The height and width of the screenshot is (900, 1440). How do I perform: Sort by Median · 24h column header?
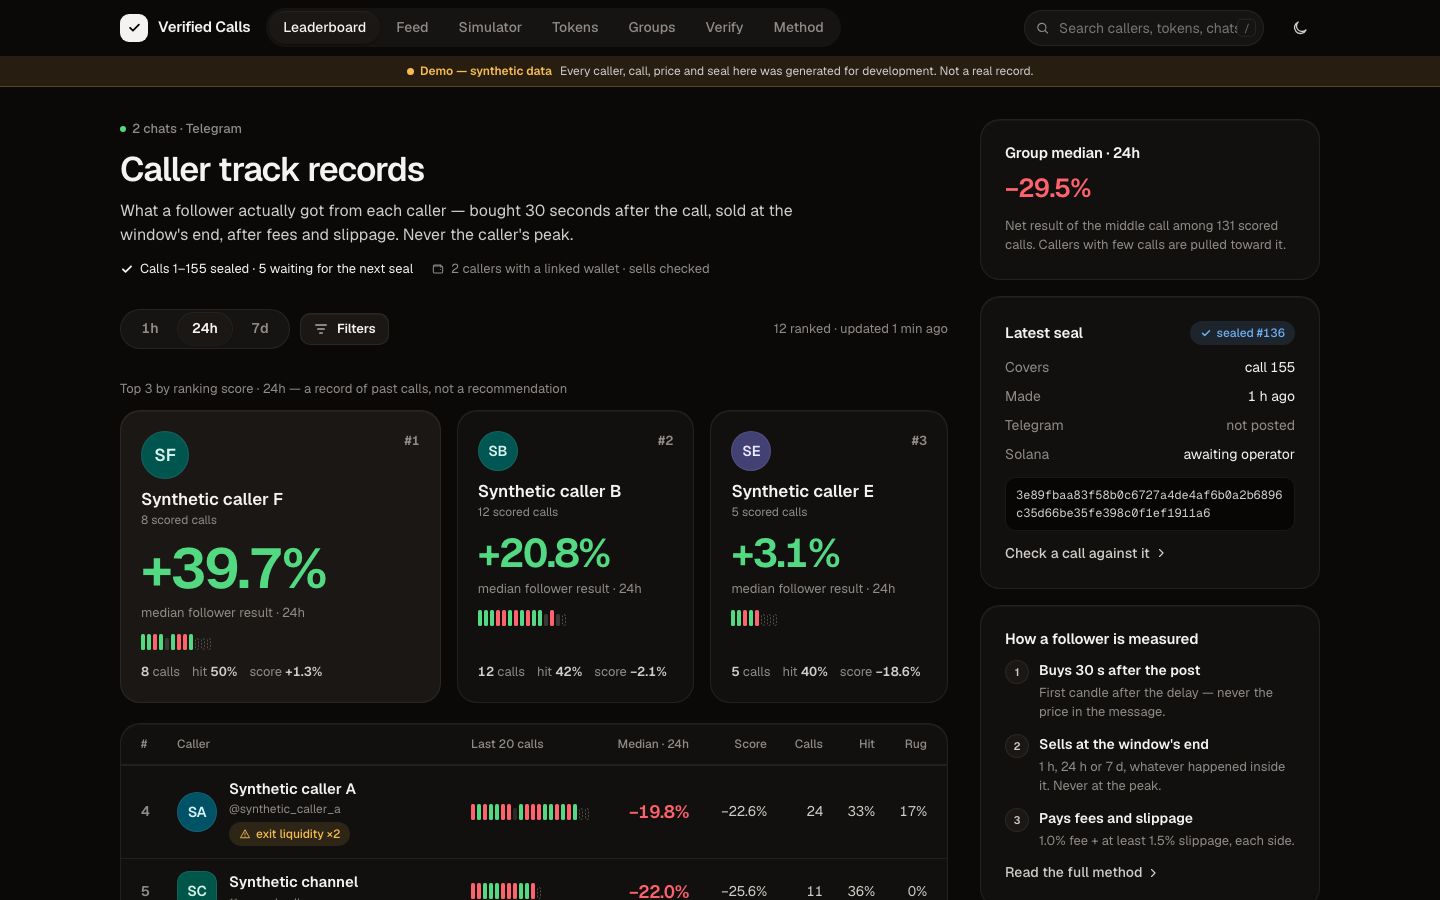point(653,744)
